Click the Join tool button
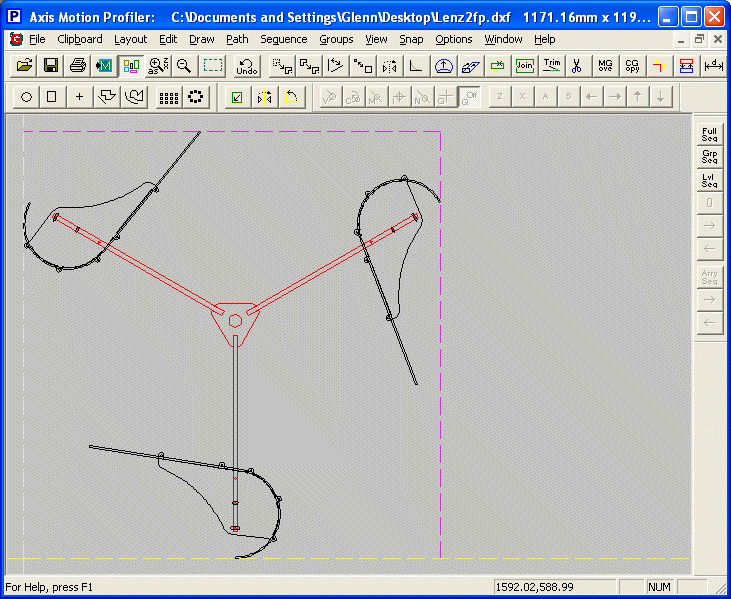This screenshot has height=599, width=731. click(x=524, y=66)
